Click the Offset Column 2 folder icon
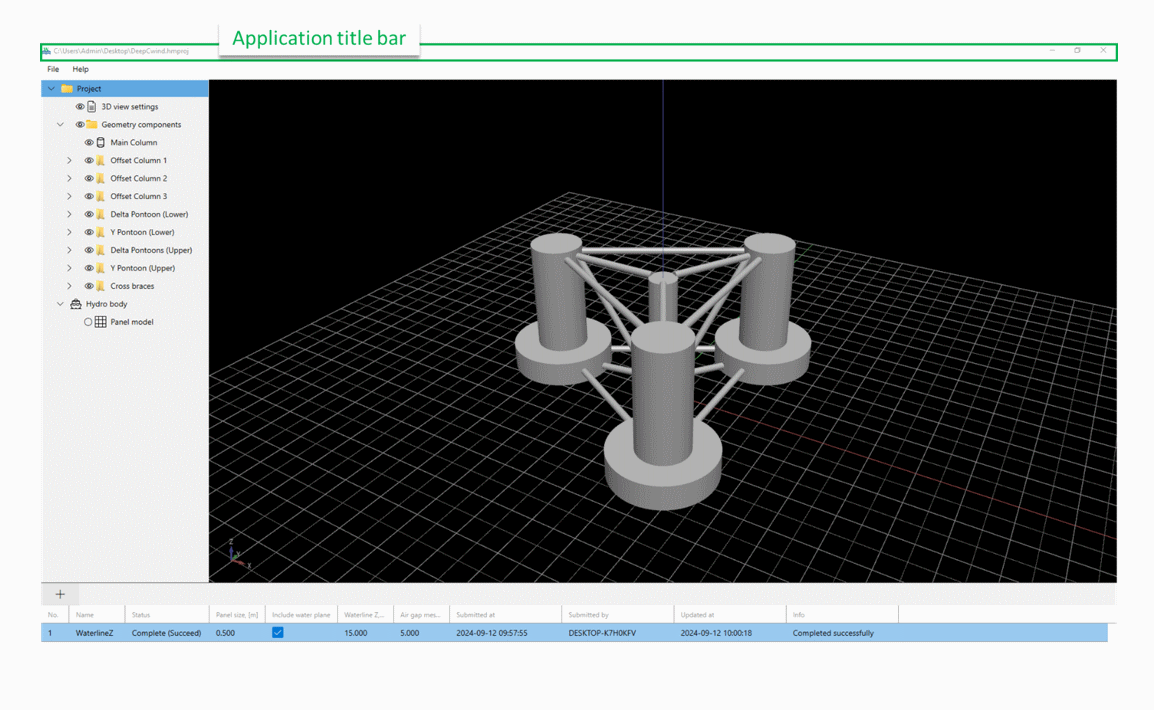Viewport: 1154px width, 710px height. click(x=101, y=178)
